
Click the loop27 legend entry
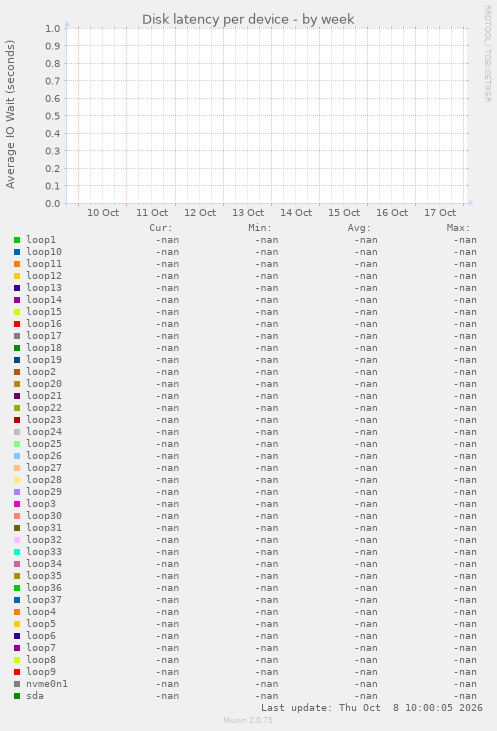[x=44, y=468]
